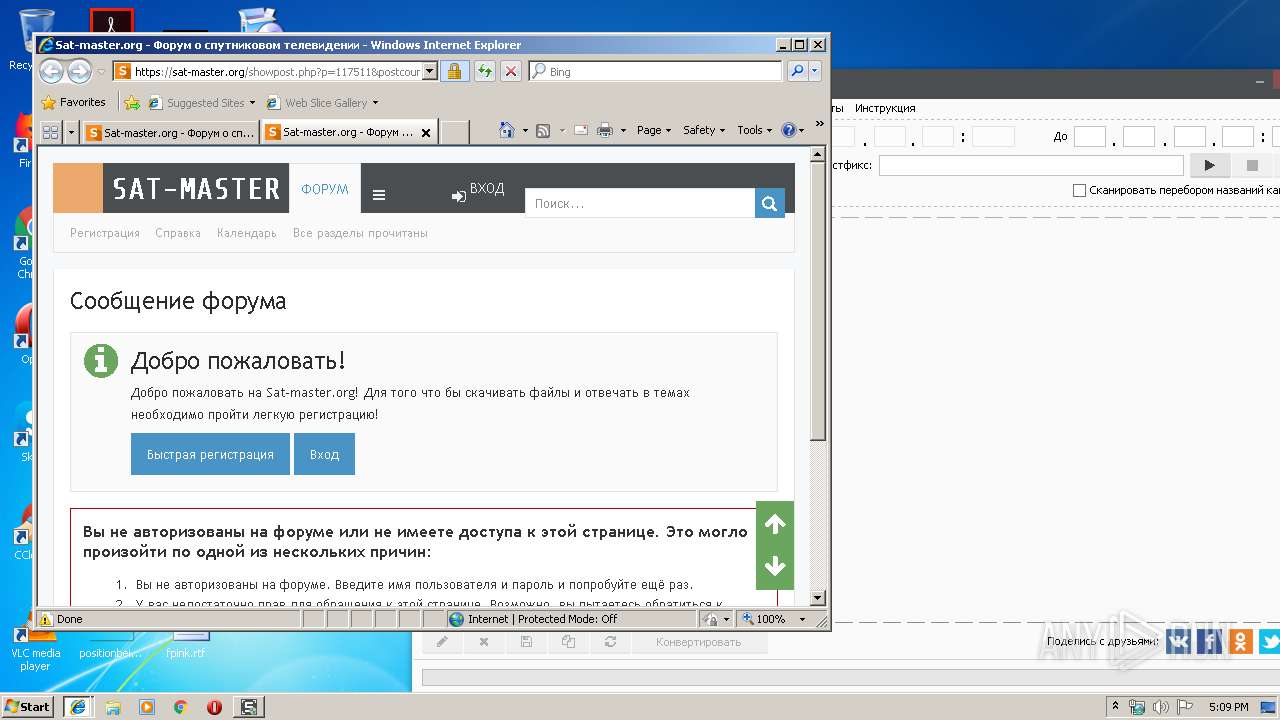Viewport: 1280px width, 720px height.
Task: Refresh the page with green arrows icon
Action: click(484, 71)
